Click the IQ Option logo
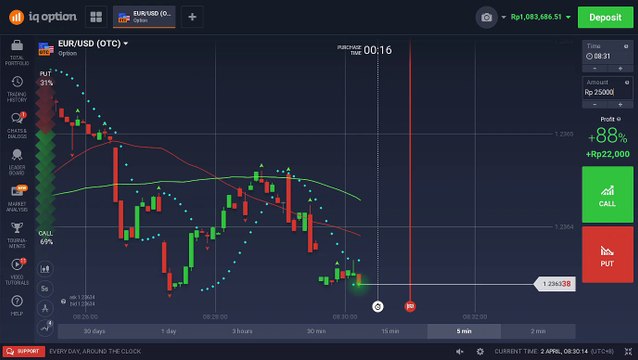The image size is (638, 360). [43, 17]
